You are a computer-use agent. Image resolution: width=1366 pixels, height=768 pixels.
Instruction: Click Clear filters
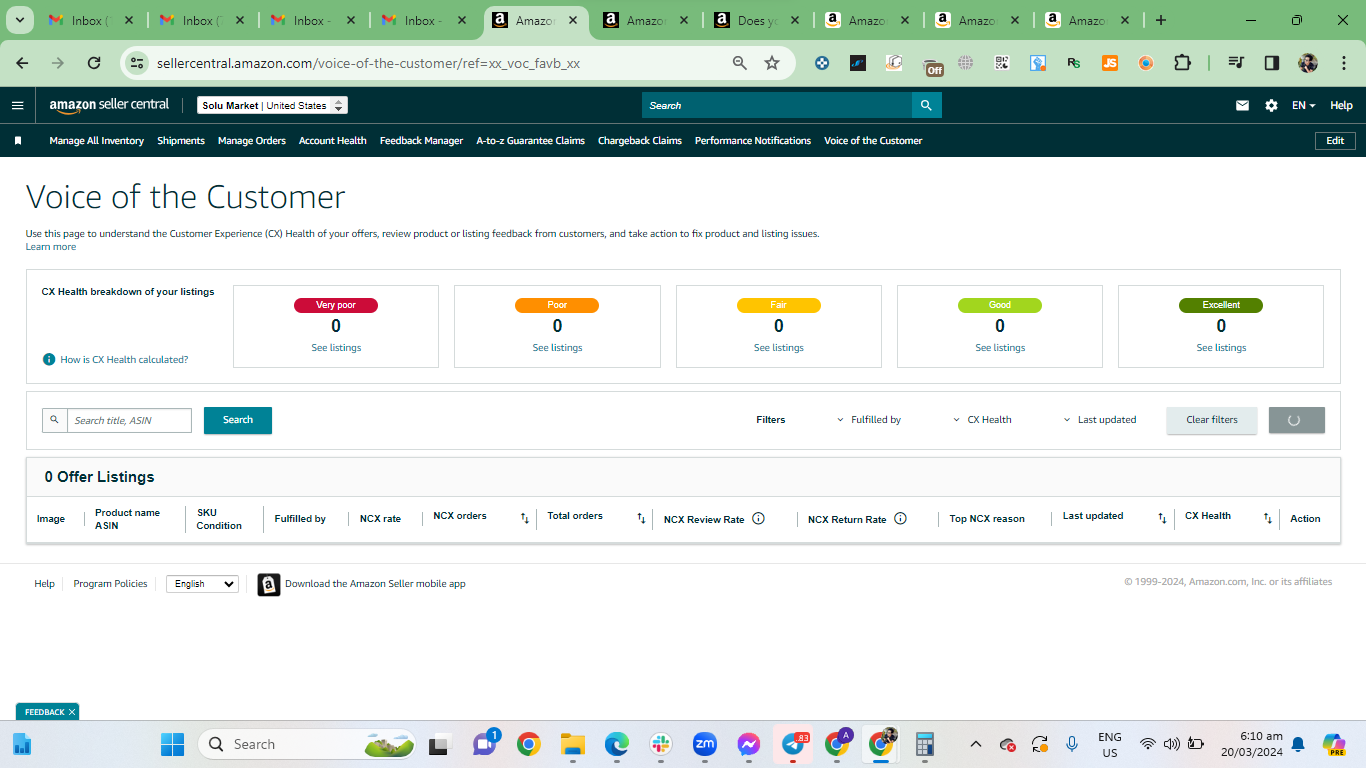tap(1212, 420)
